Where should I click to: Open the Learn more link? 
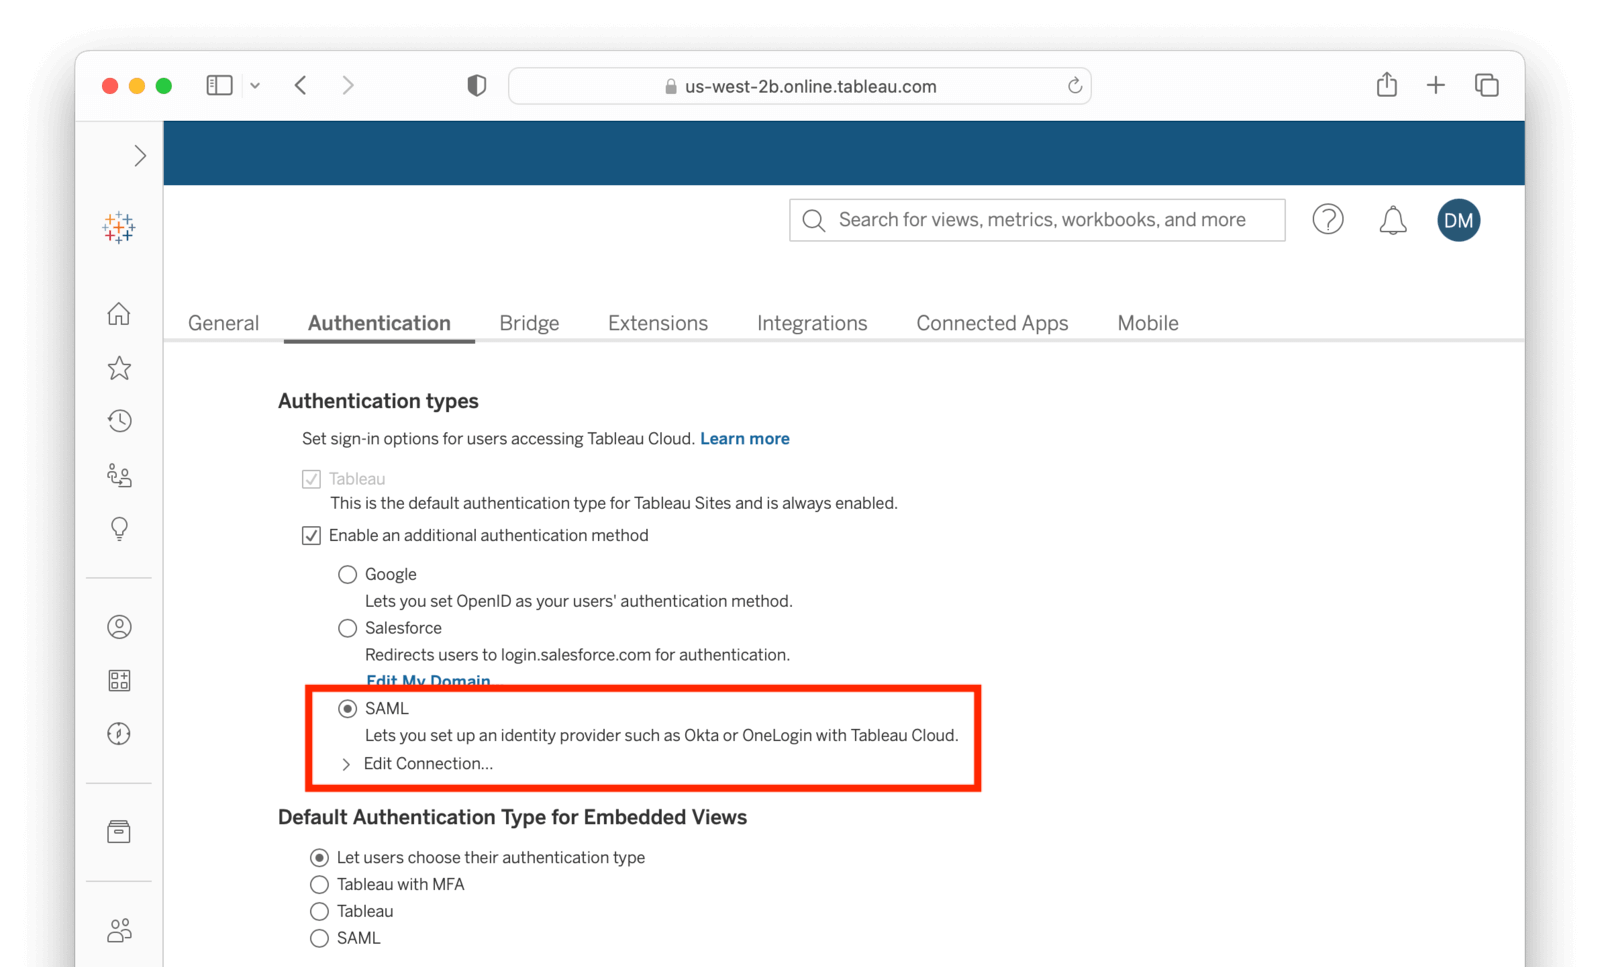click(745, 439)
